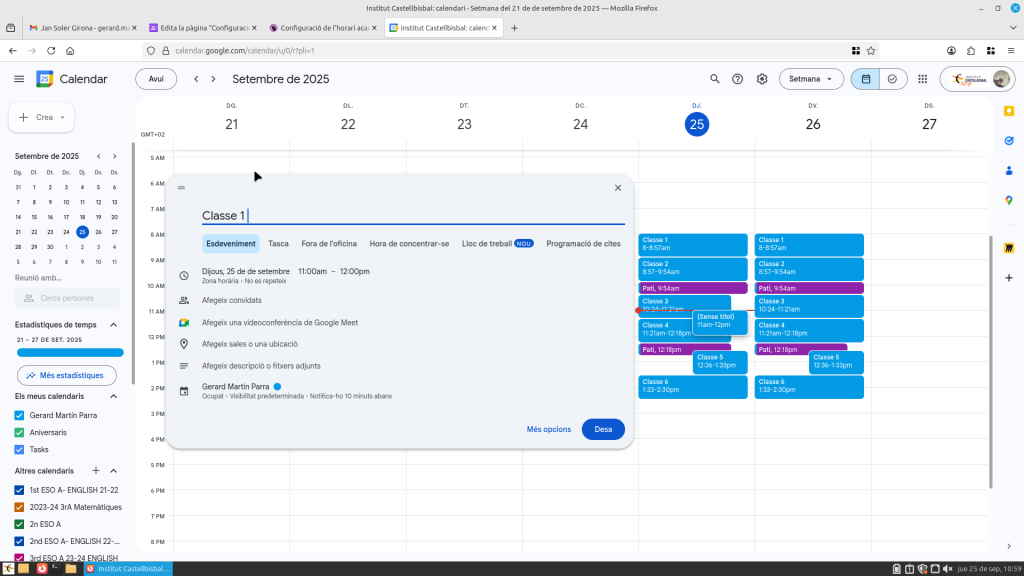This screenshot has width=1024, height=576.
Task: Select the Tasca tab
Action: 278,243
